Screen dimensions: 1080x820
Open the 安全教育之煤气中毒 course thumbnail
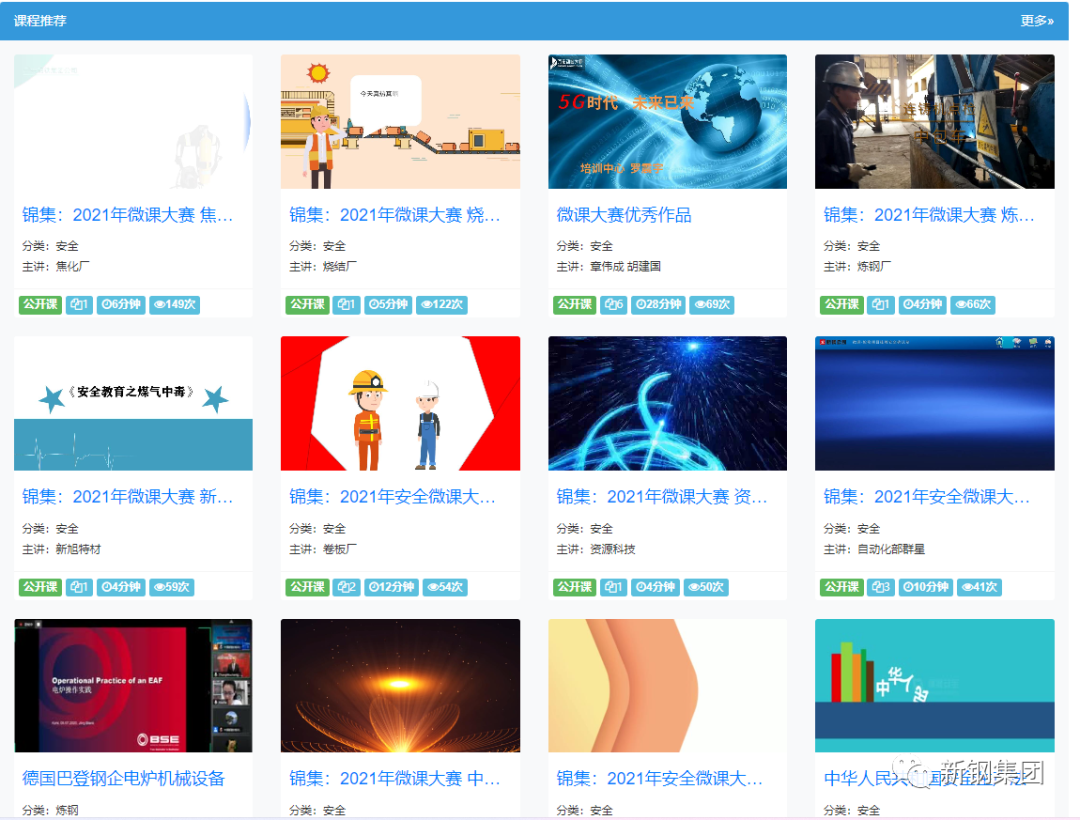[x=133, y=403]
